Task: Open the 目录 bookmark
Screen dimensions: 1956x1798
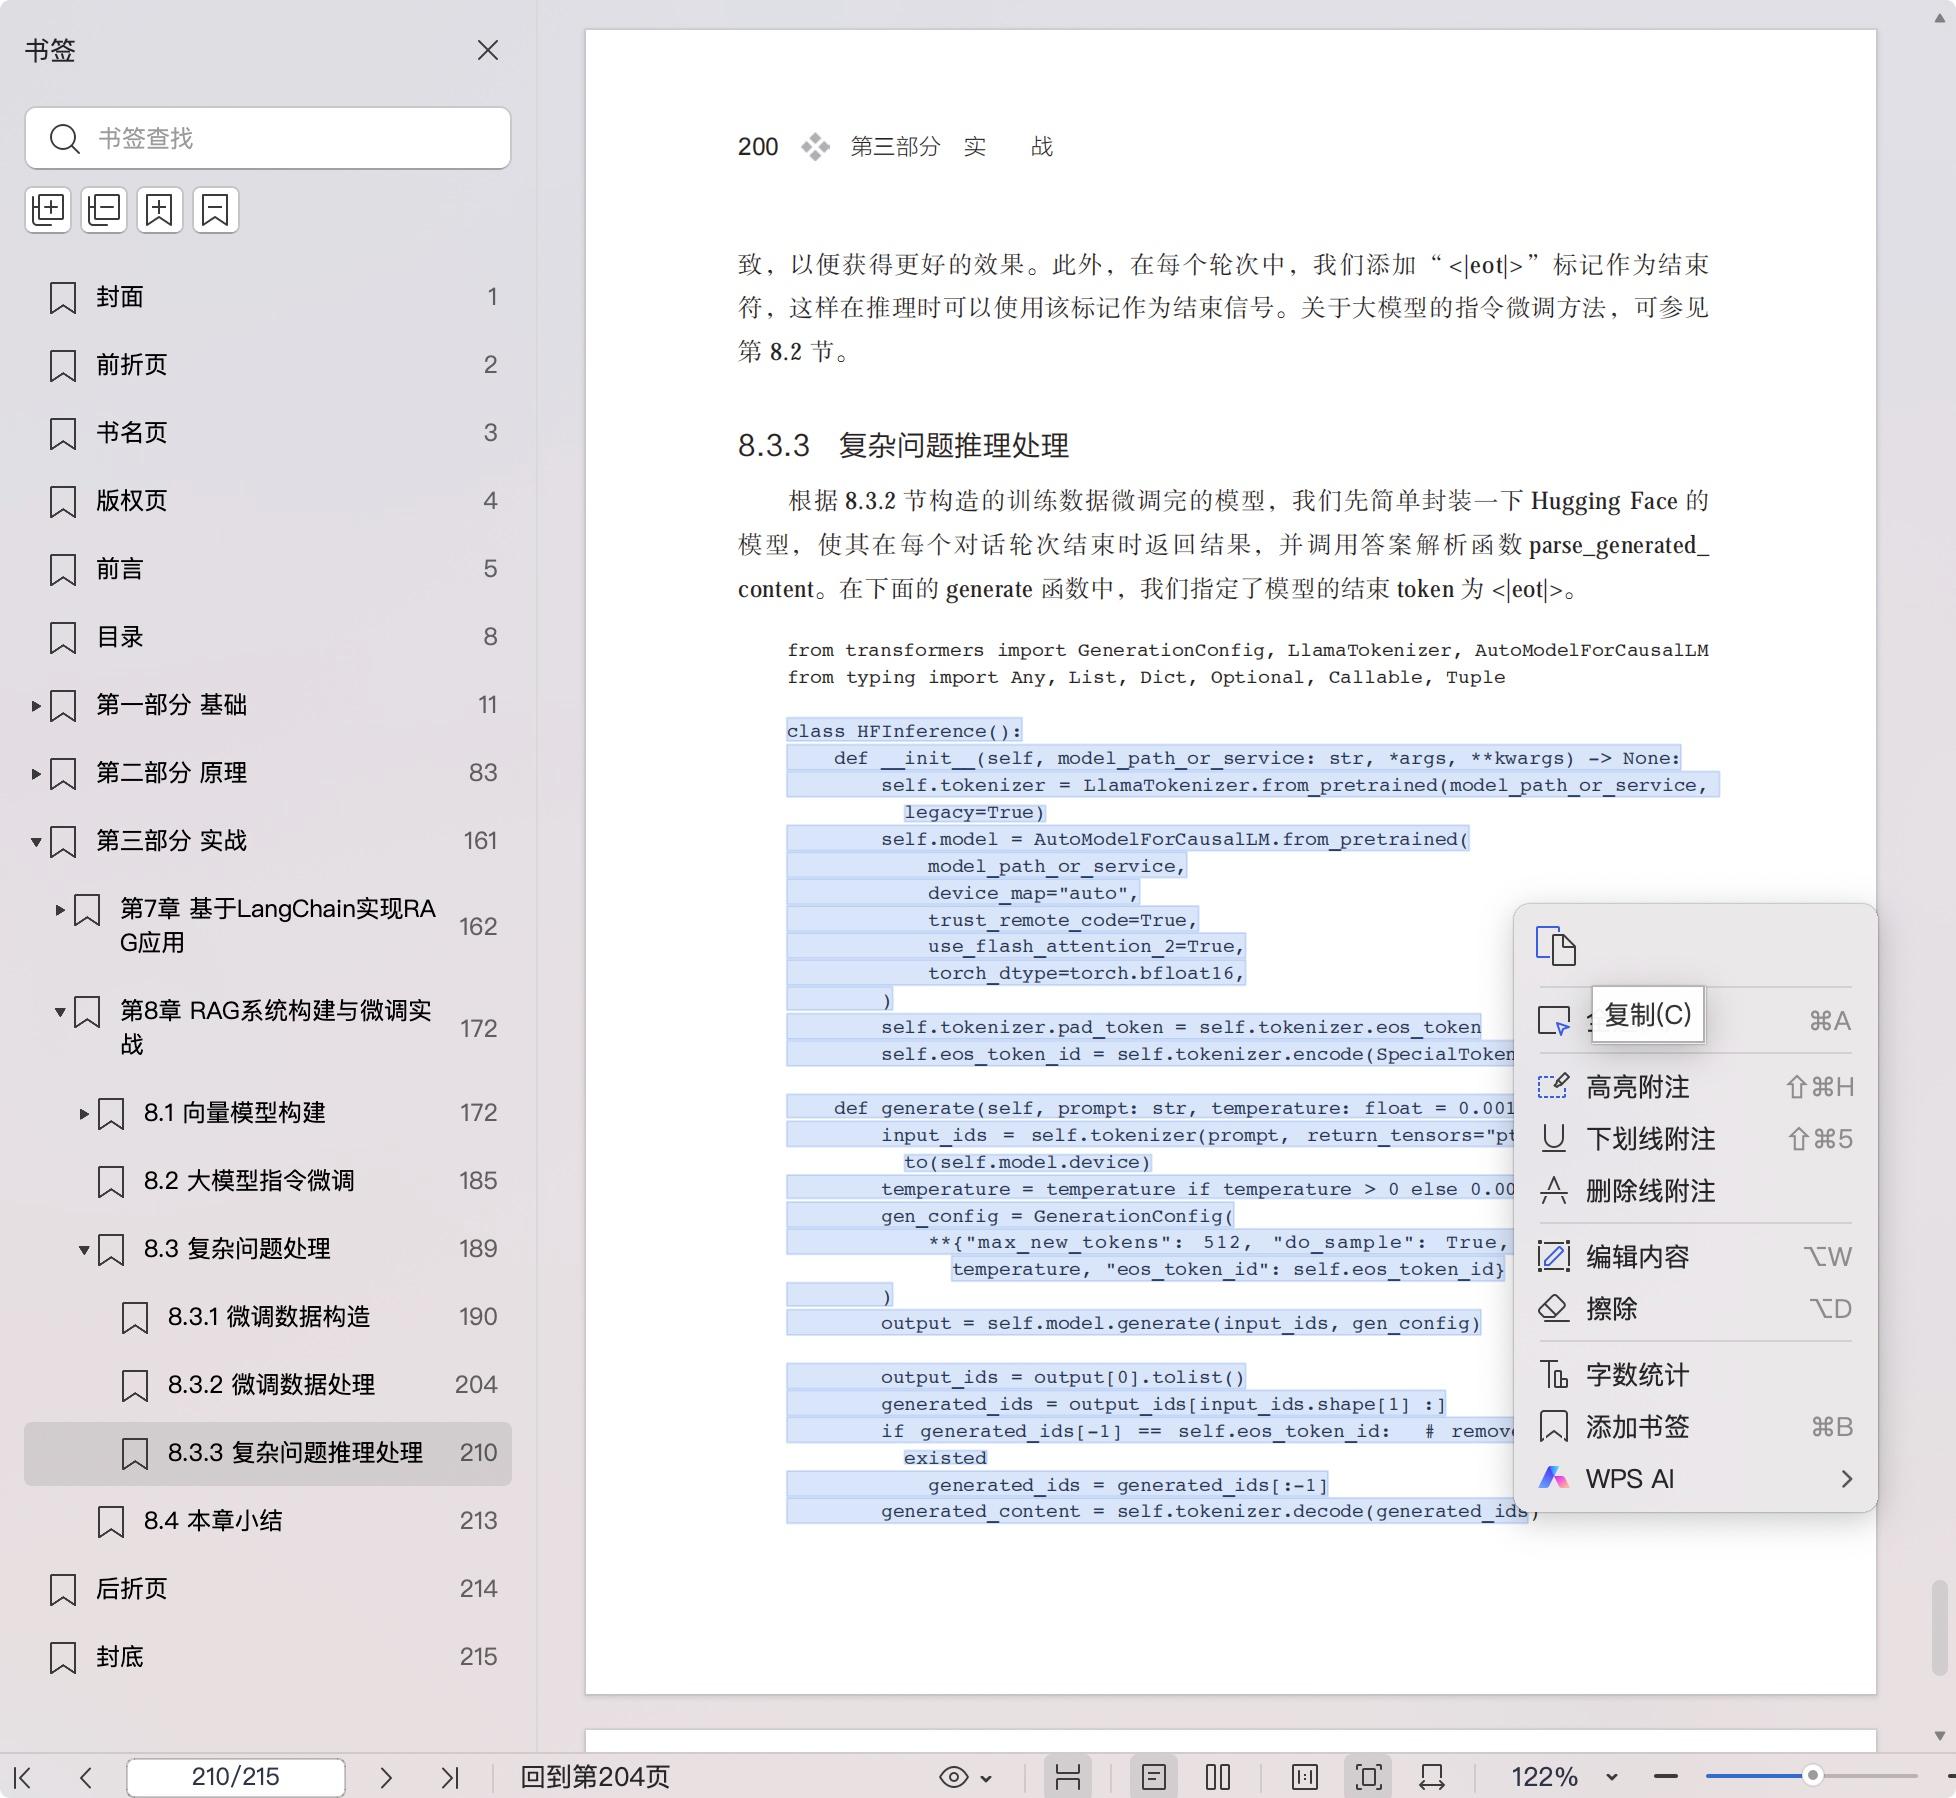Action: click(268, 637)
